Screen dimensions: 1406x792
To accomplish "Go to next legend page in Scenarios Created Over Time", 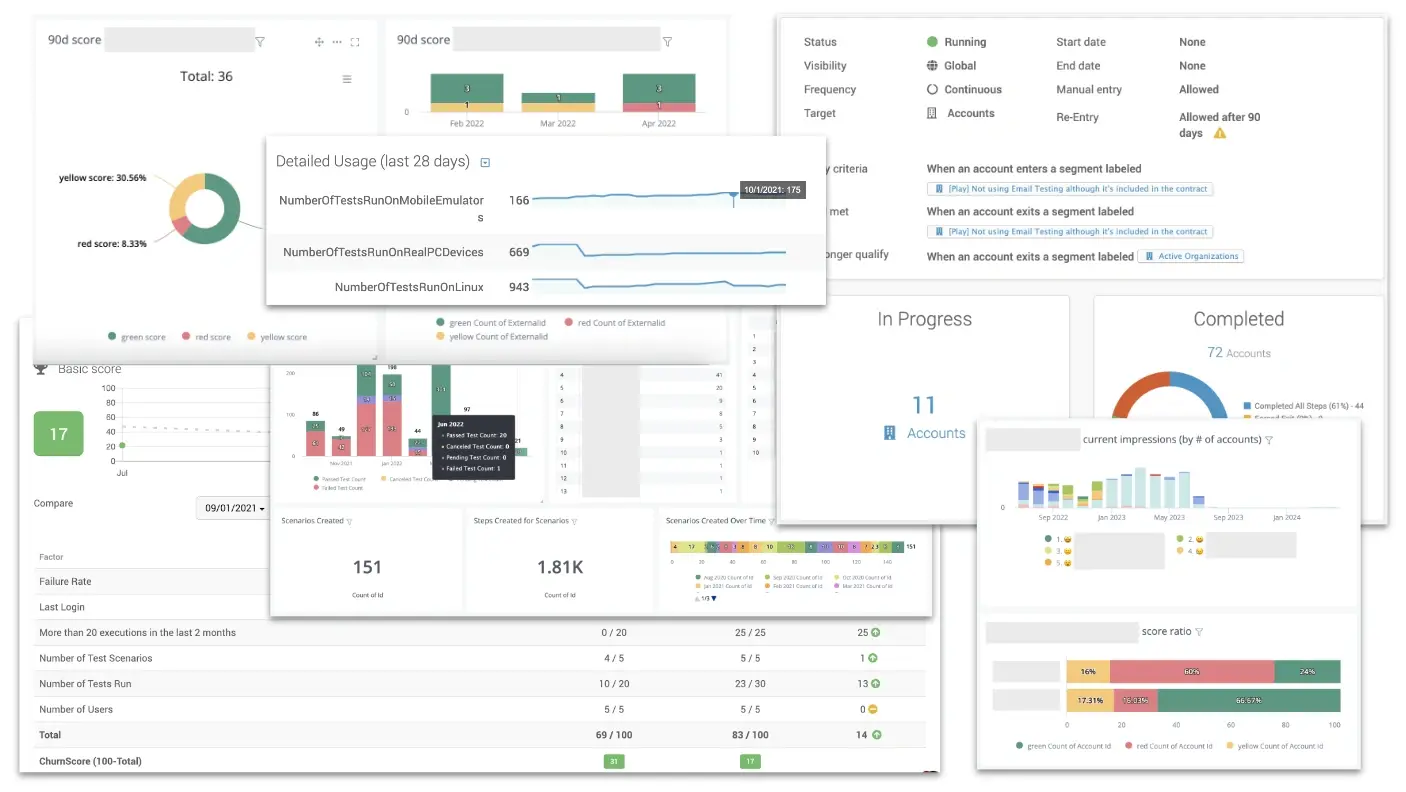I will point(713,598).
